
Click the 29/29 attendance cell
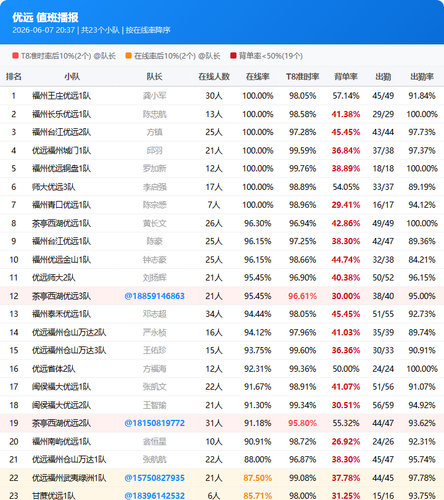tap(383, 114)
